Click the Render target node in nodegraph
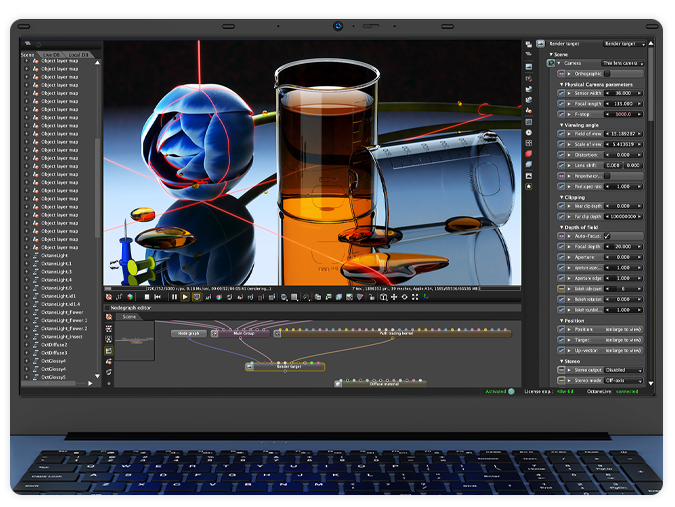Image resolution: width=675 pixels, height=507 pixels. pyautogui.click(x=288, y=367)
